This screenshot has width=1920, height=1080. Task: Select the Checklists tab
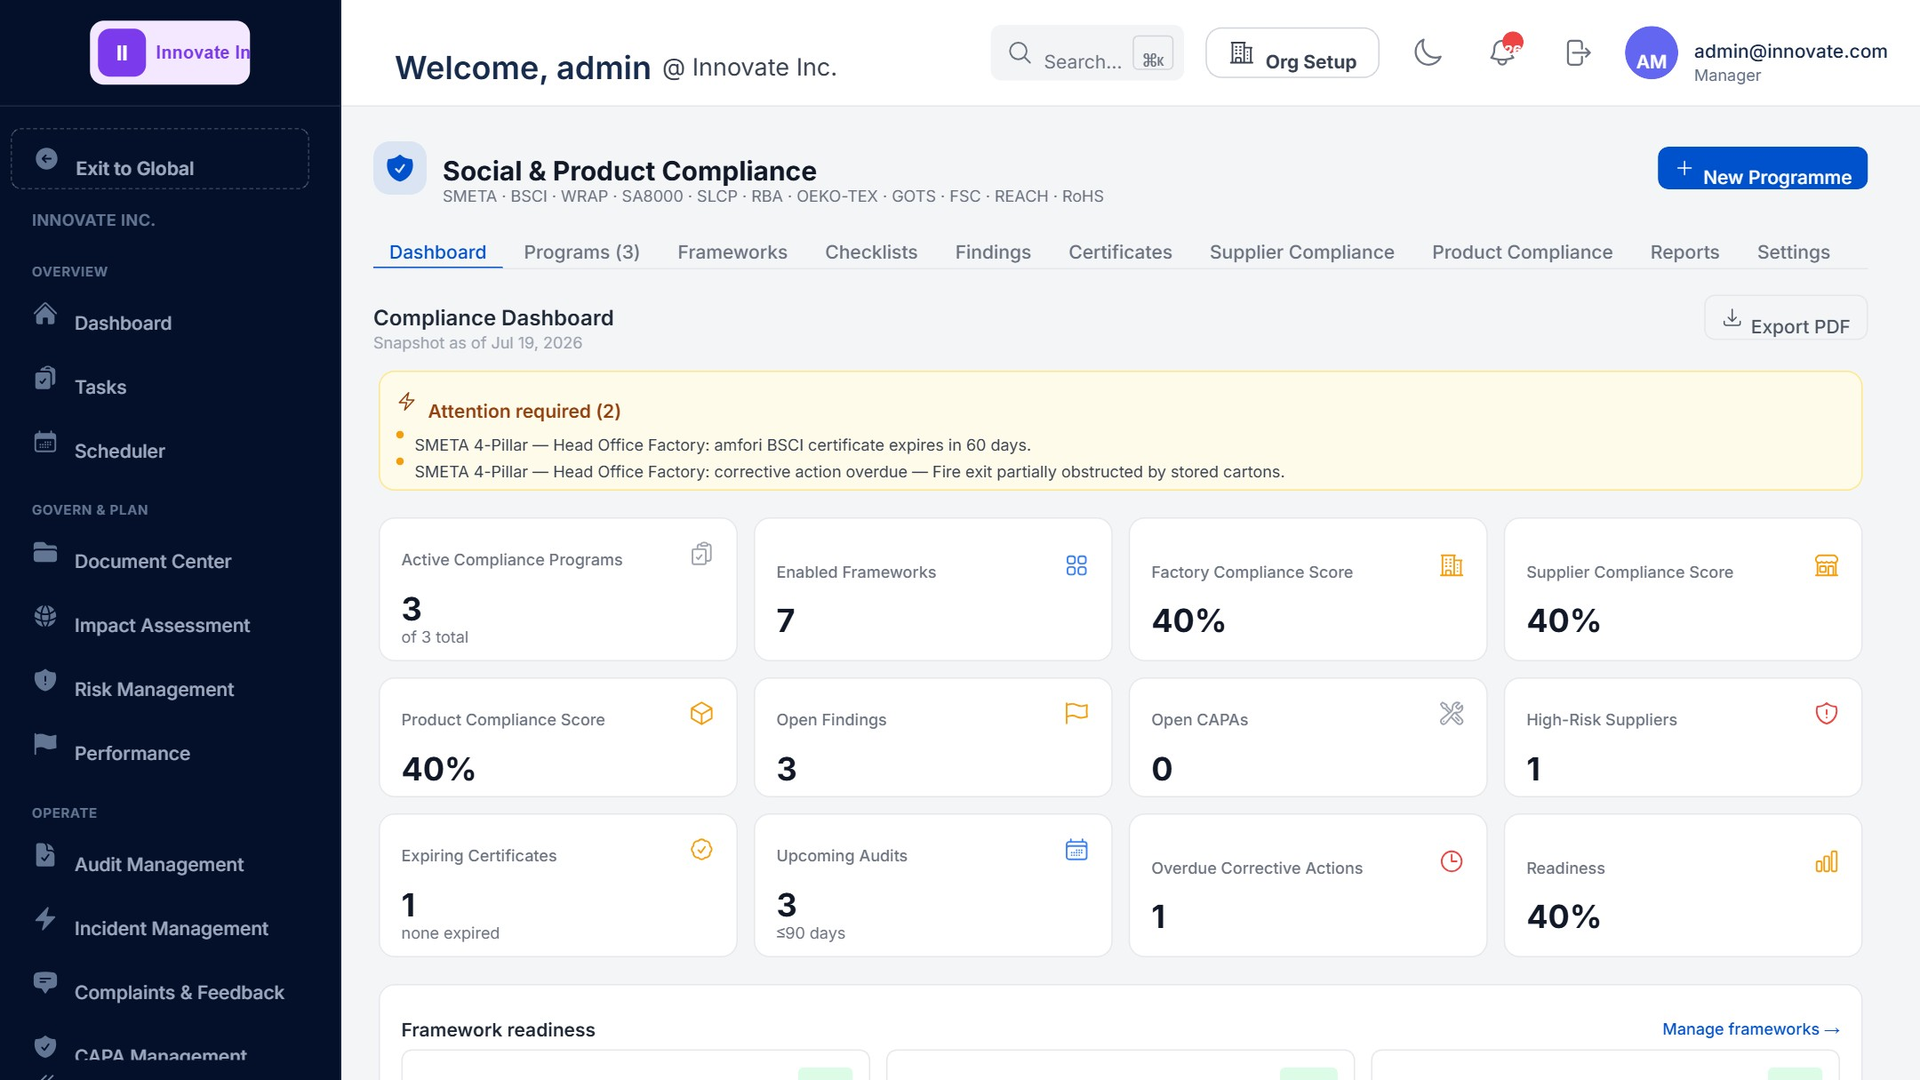click(x=871, y=252)
